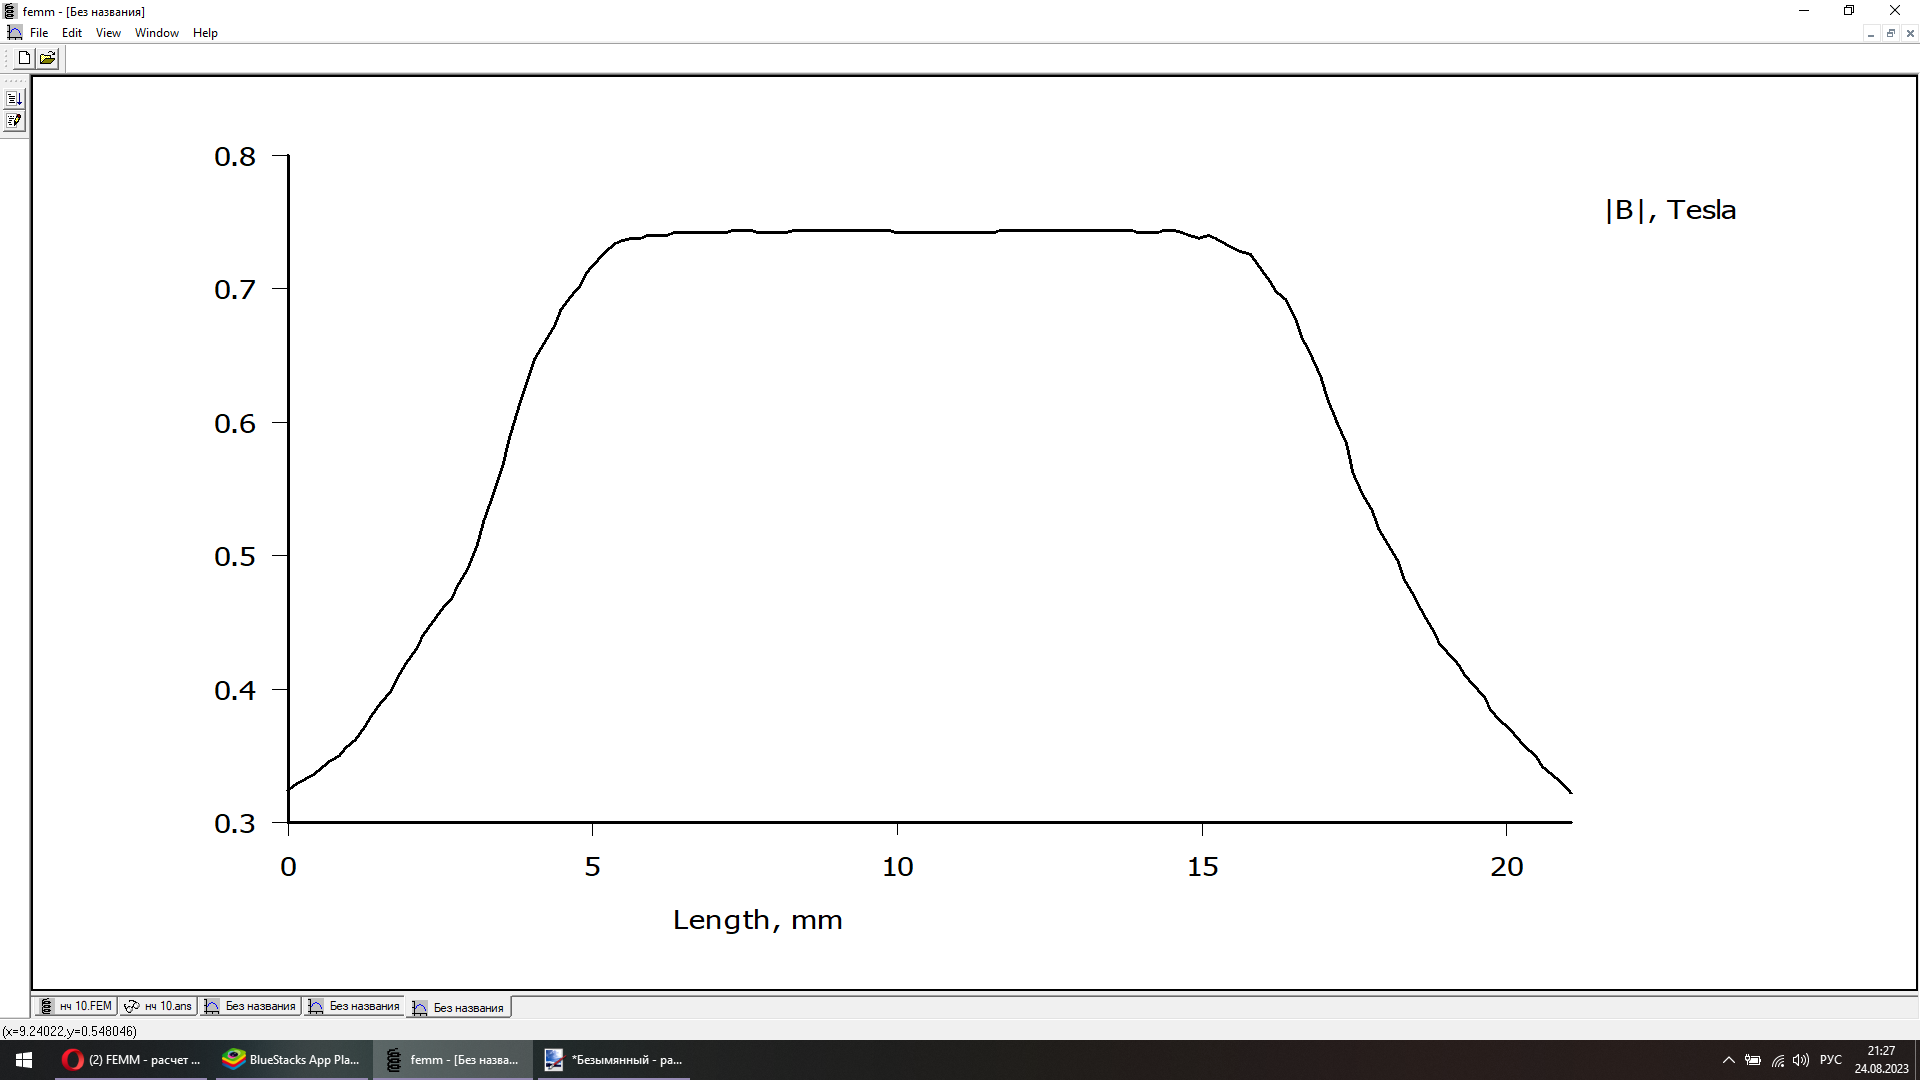Switch to the second Без названия plot tab

354,1006
